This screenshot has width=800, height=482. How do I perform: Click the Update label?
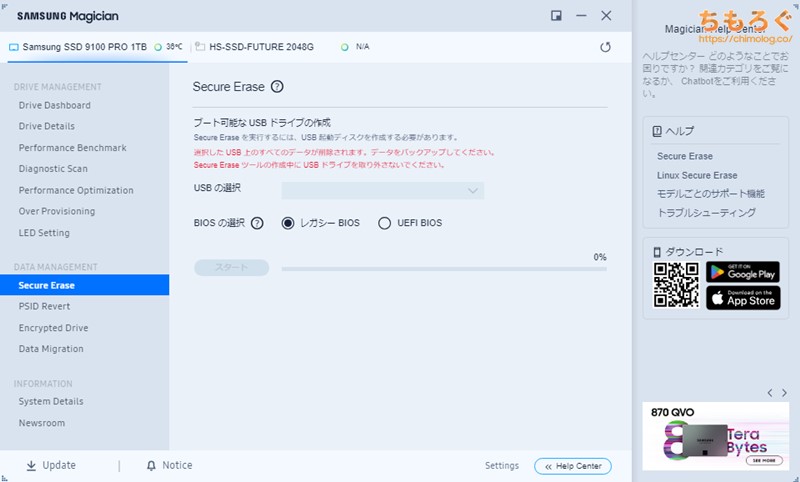point(59,465)
